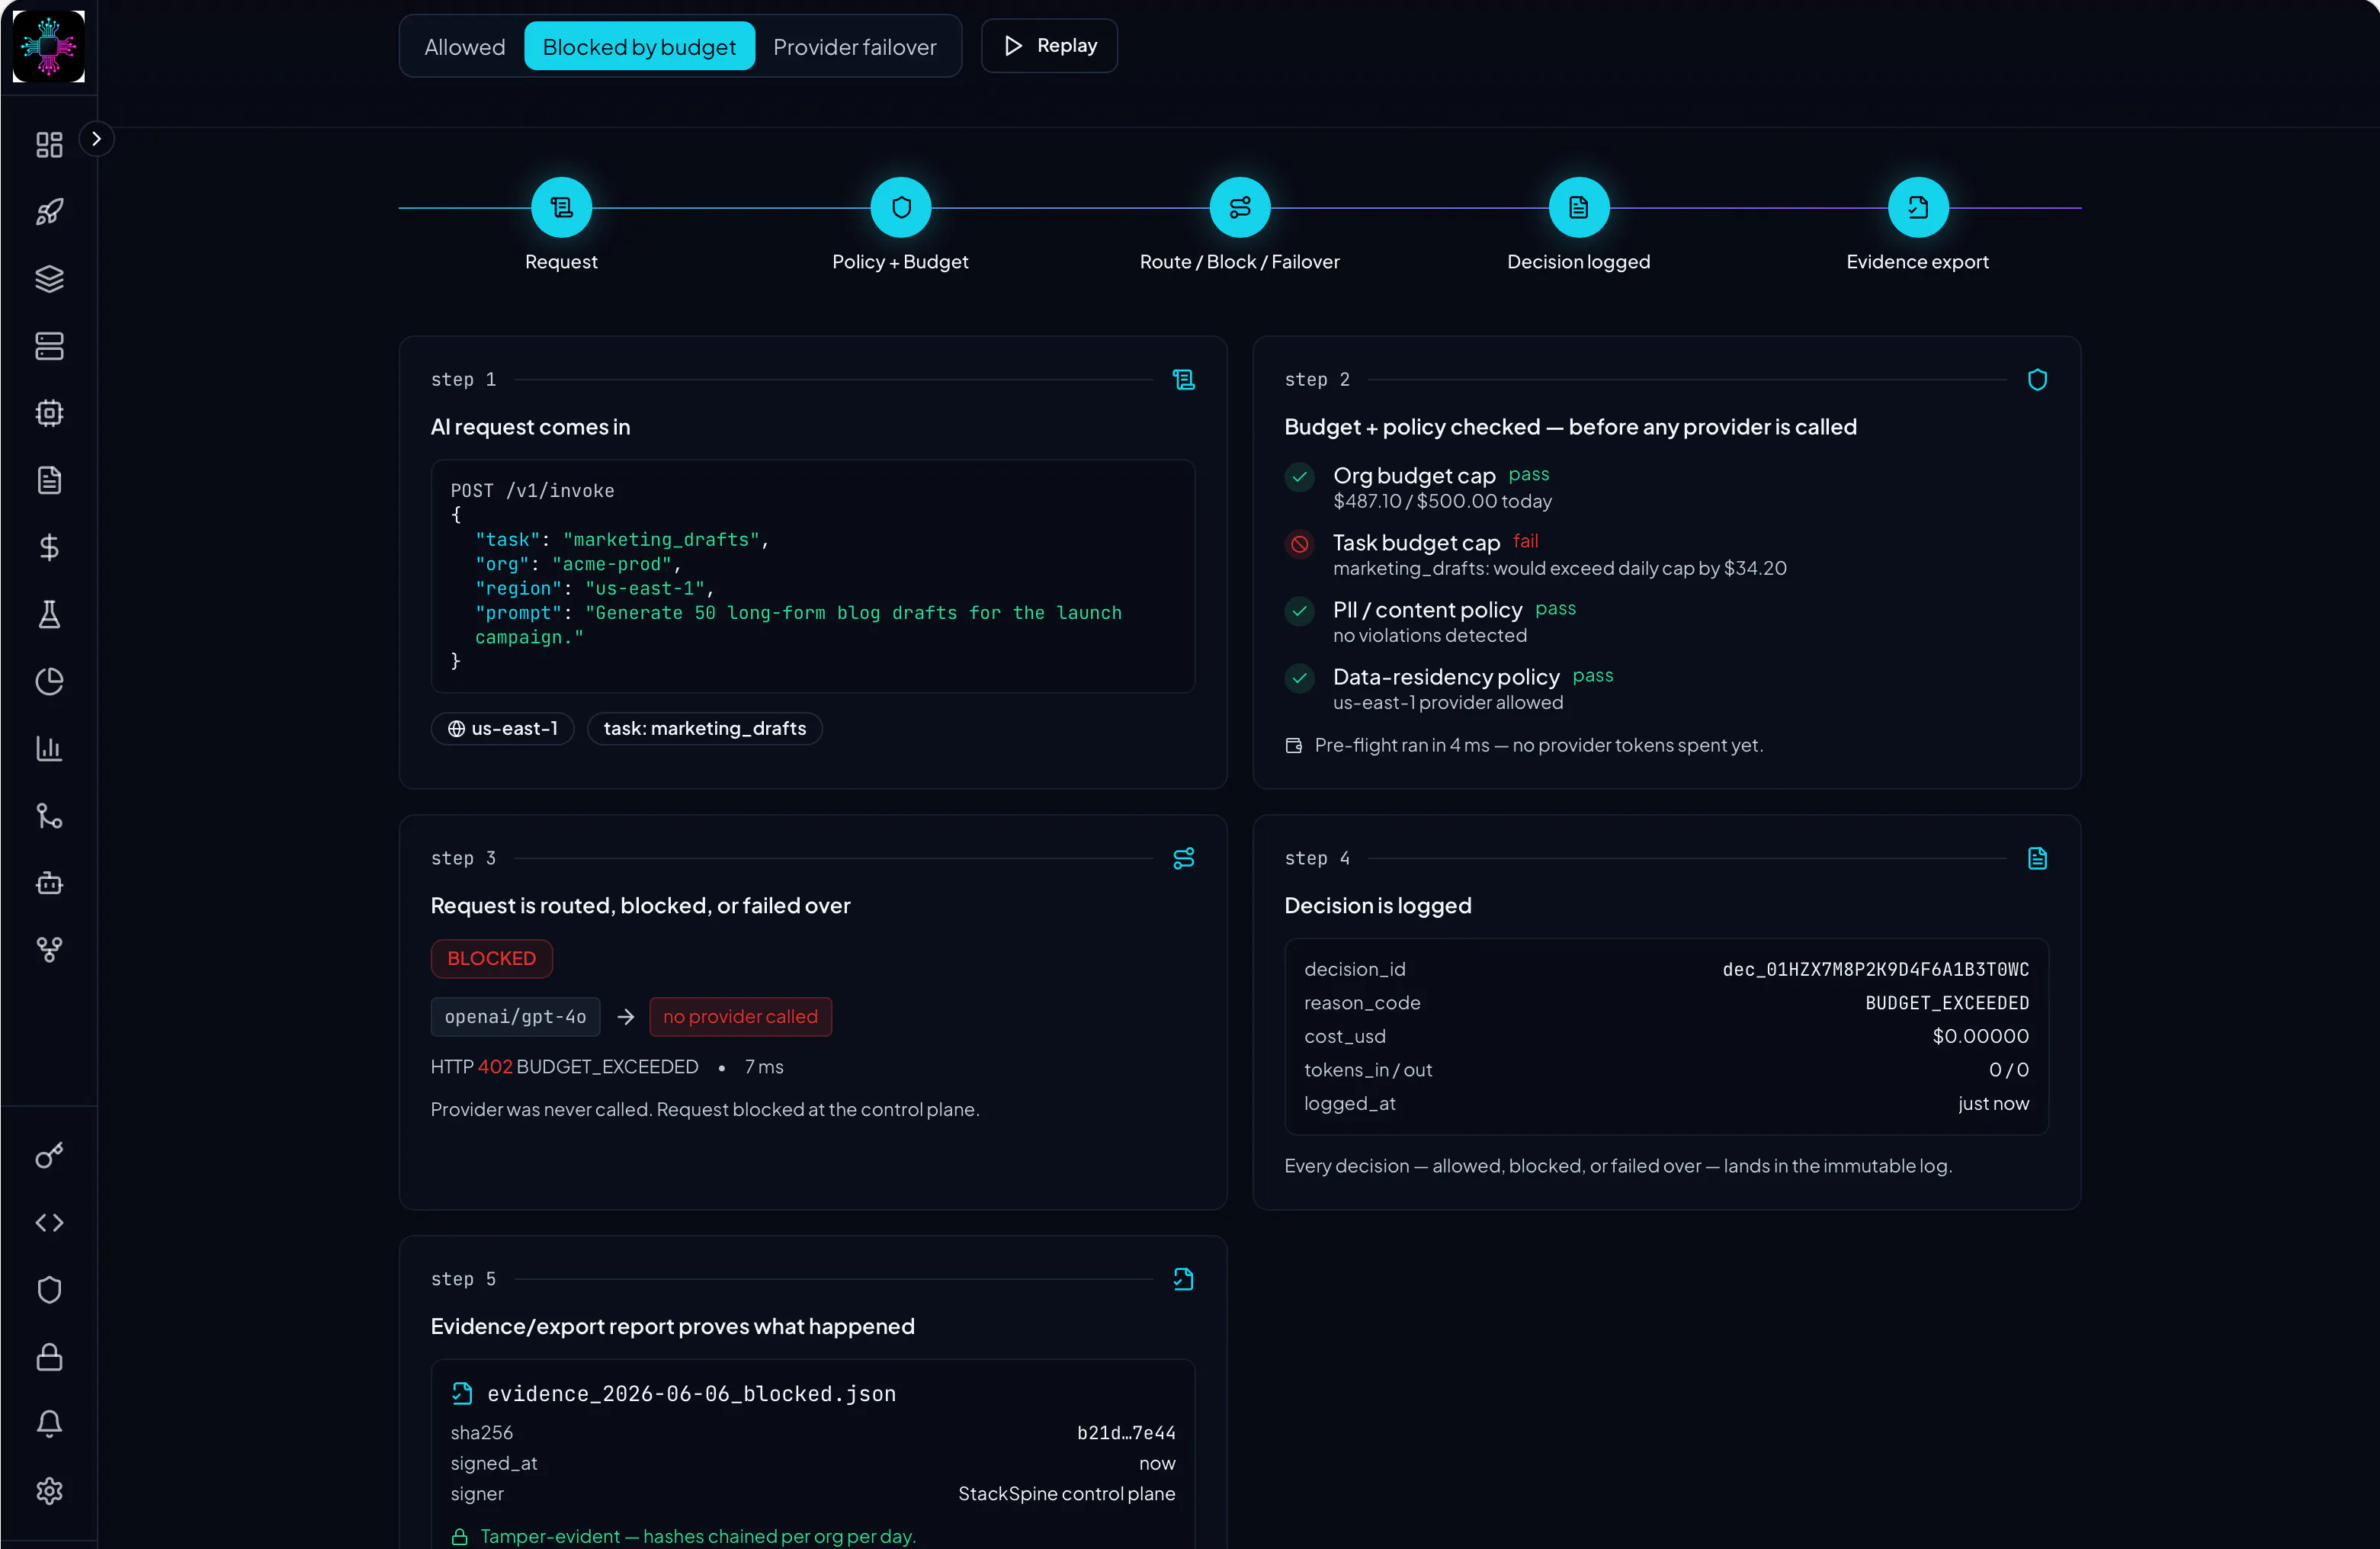The height and width of the screenshot is (1549, 2380).
Task: Click the Pre-flight ran in 4 ms note
Action: (x=1538, y=746)
